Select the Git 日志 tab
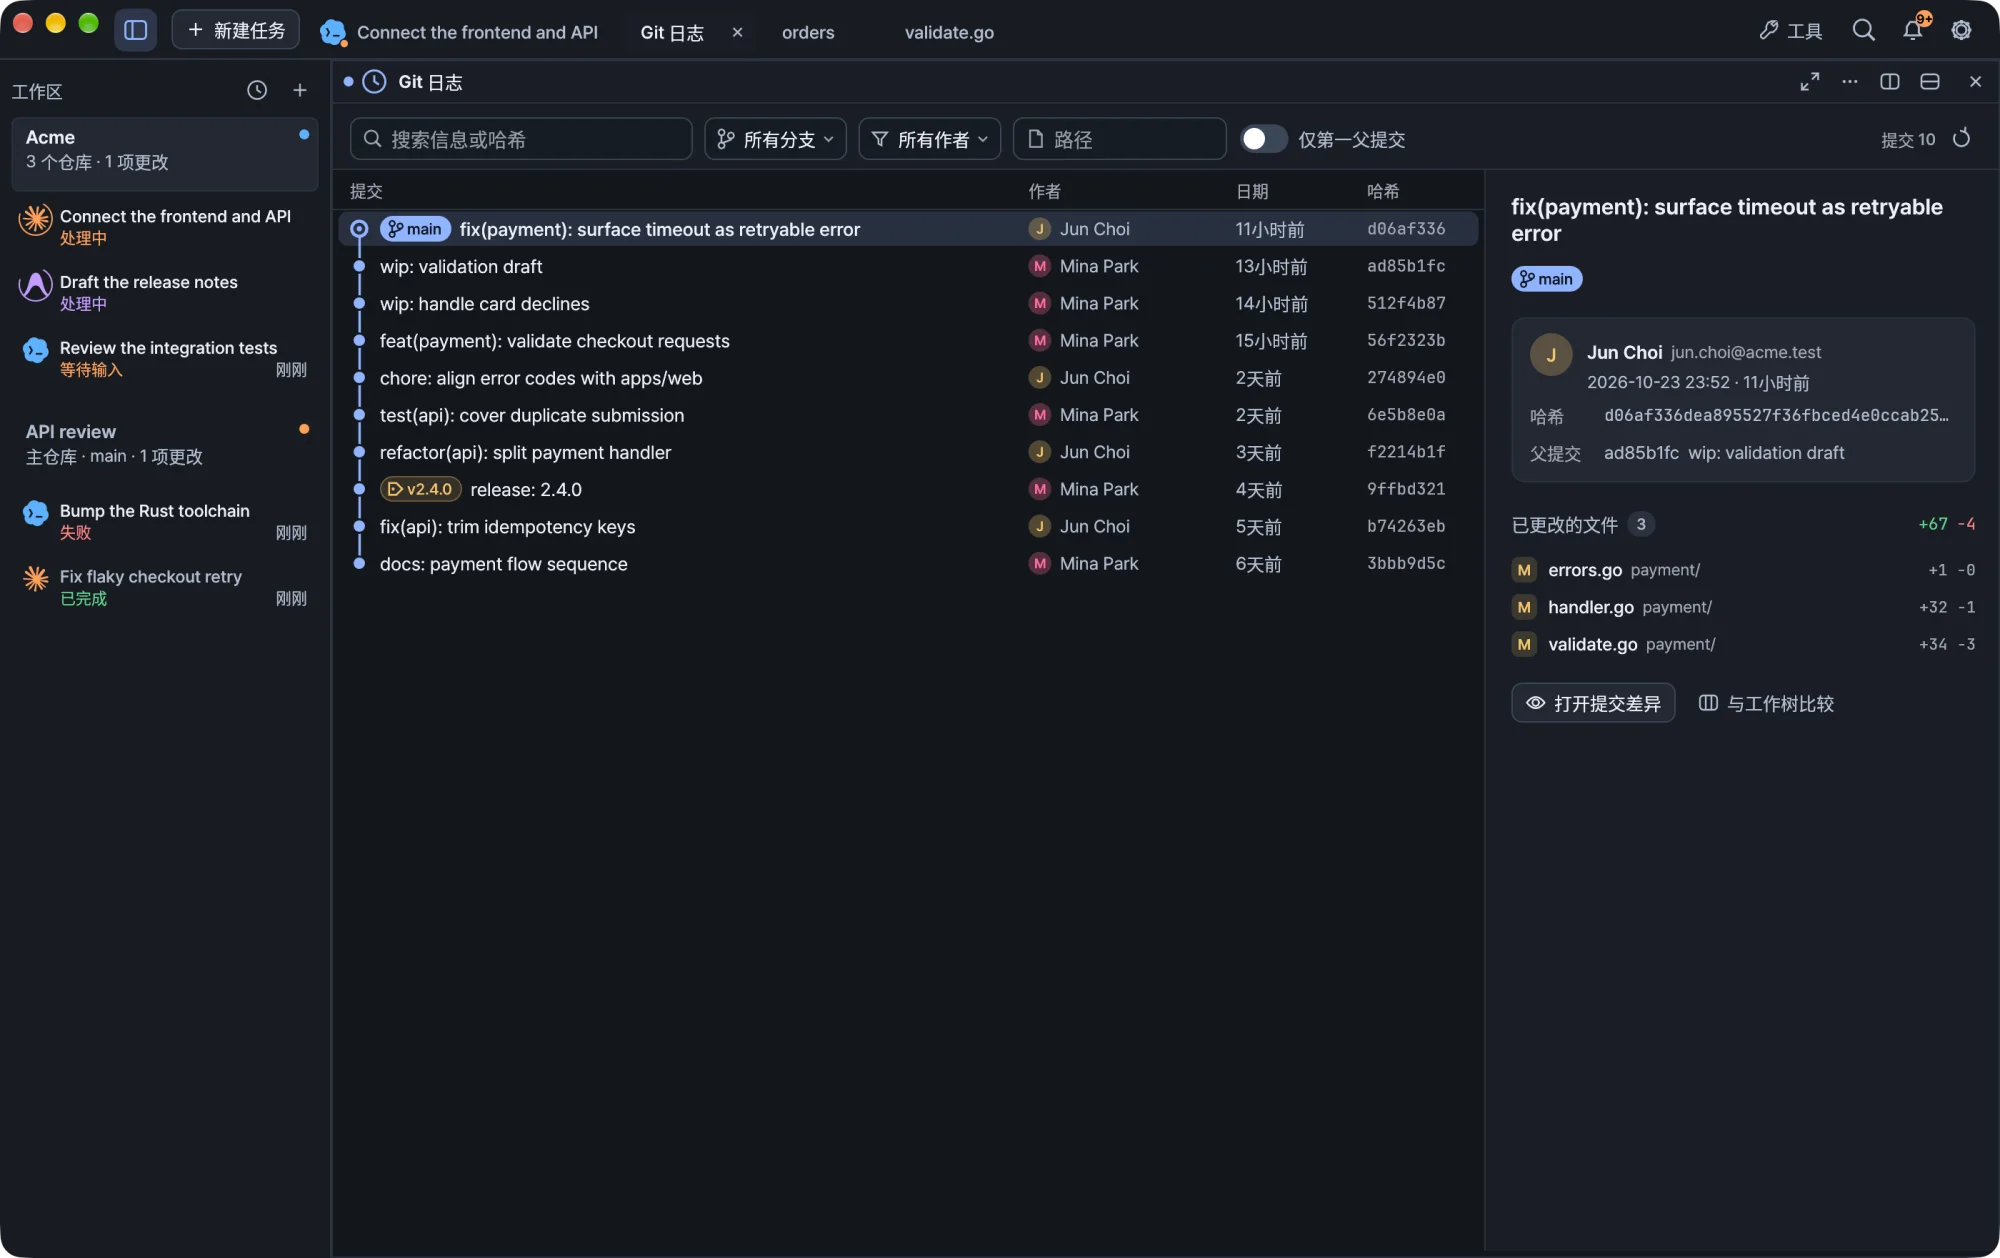 pos(672,32)
